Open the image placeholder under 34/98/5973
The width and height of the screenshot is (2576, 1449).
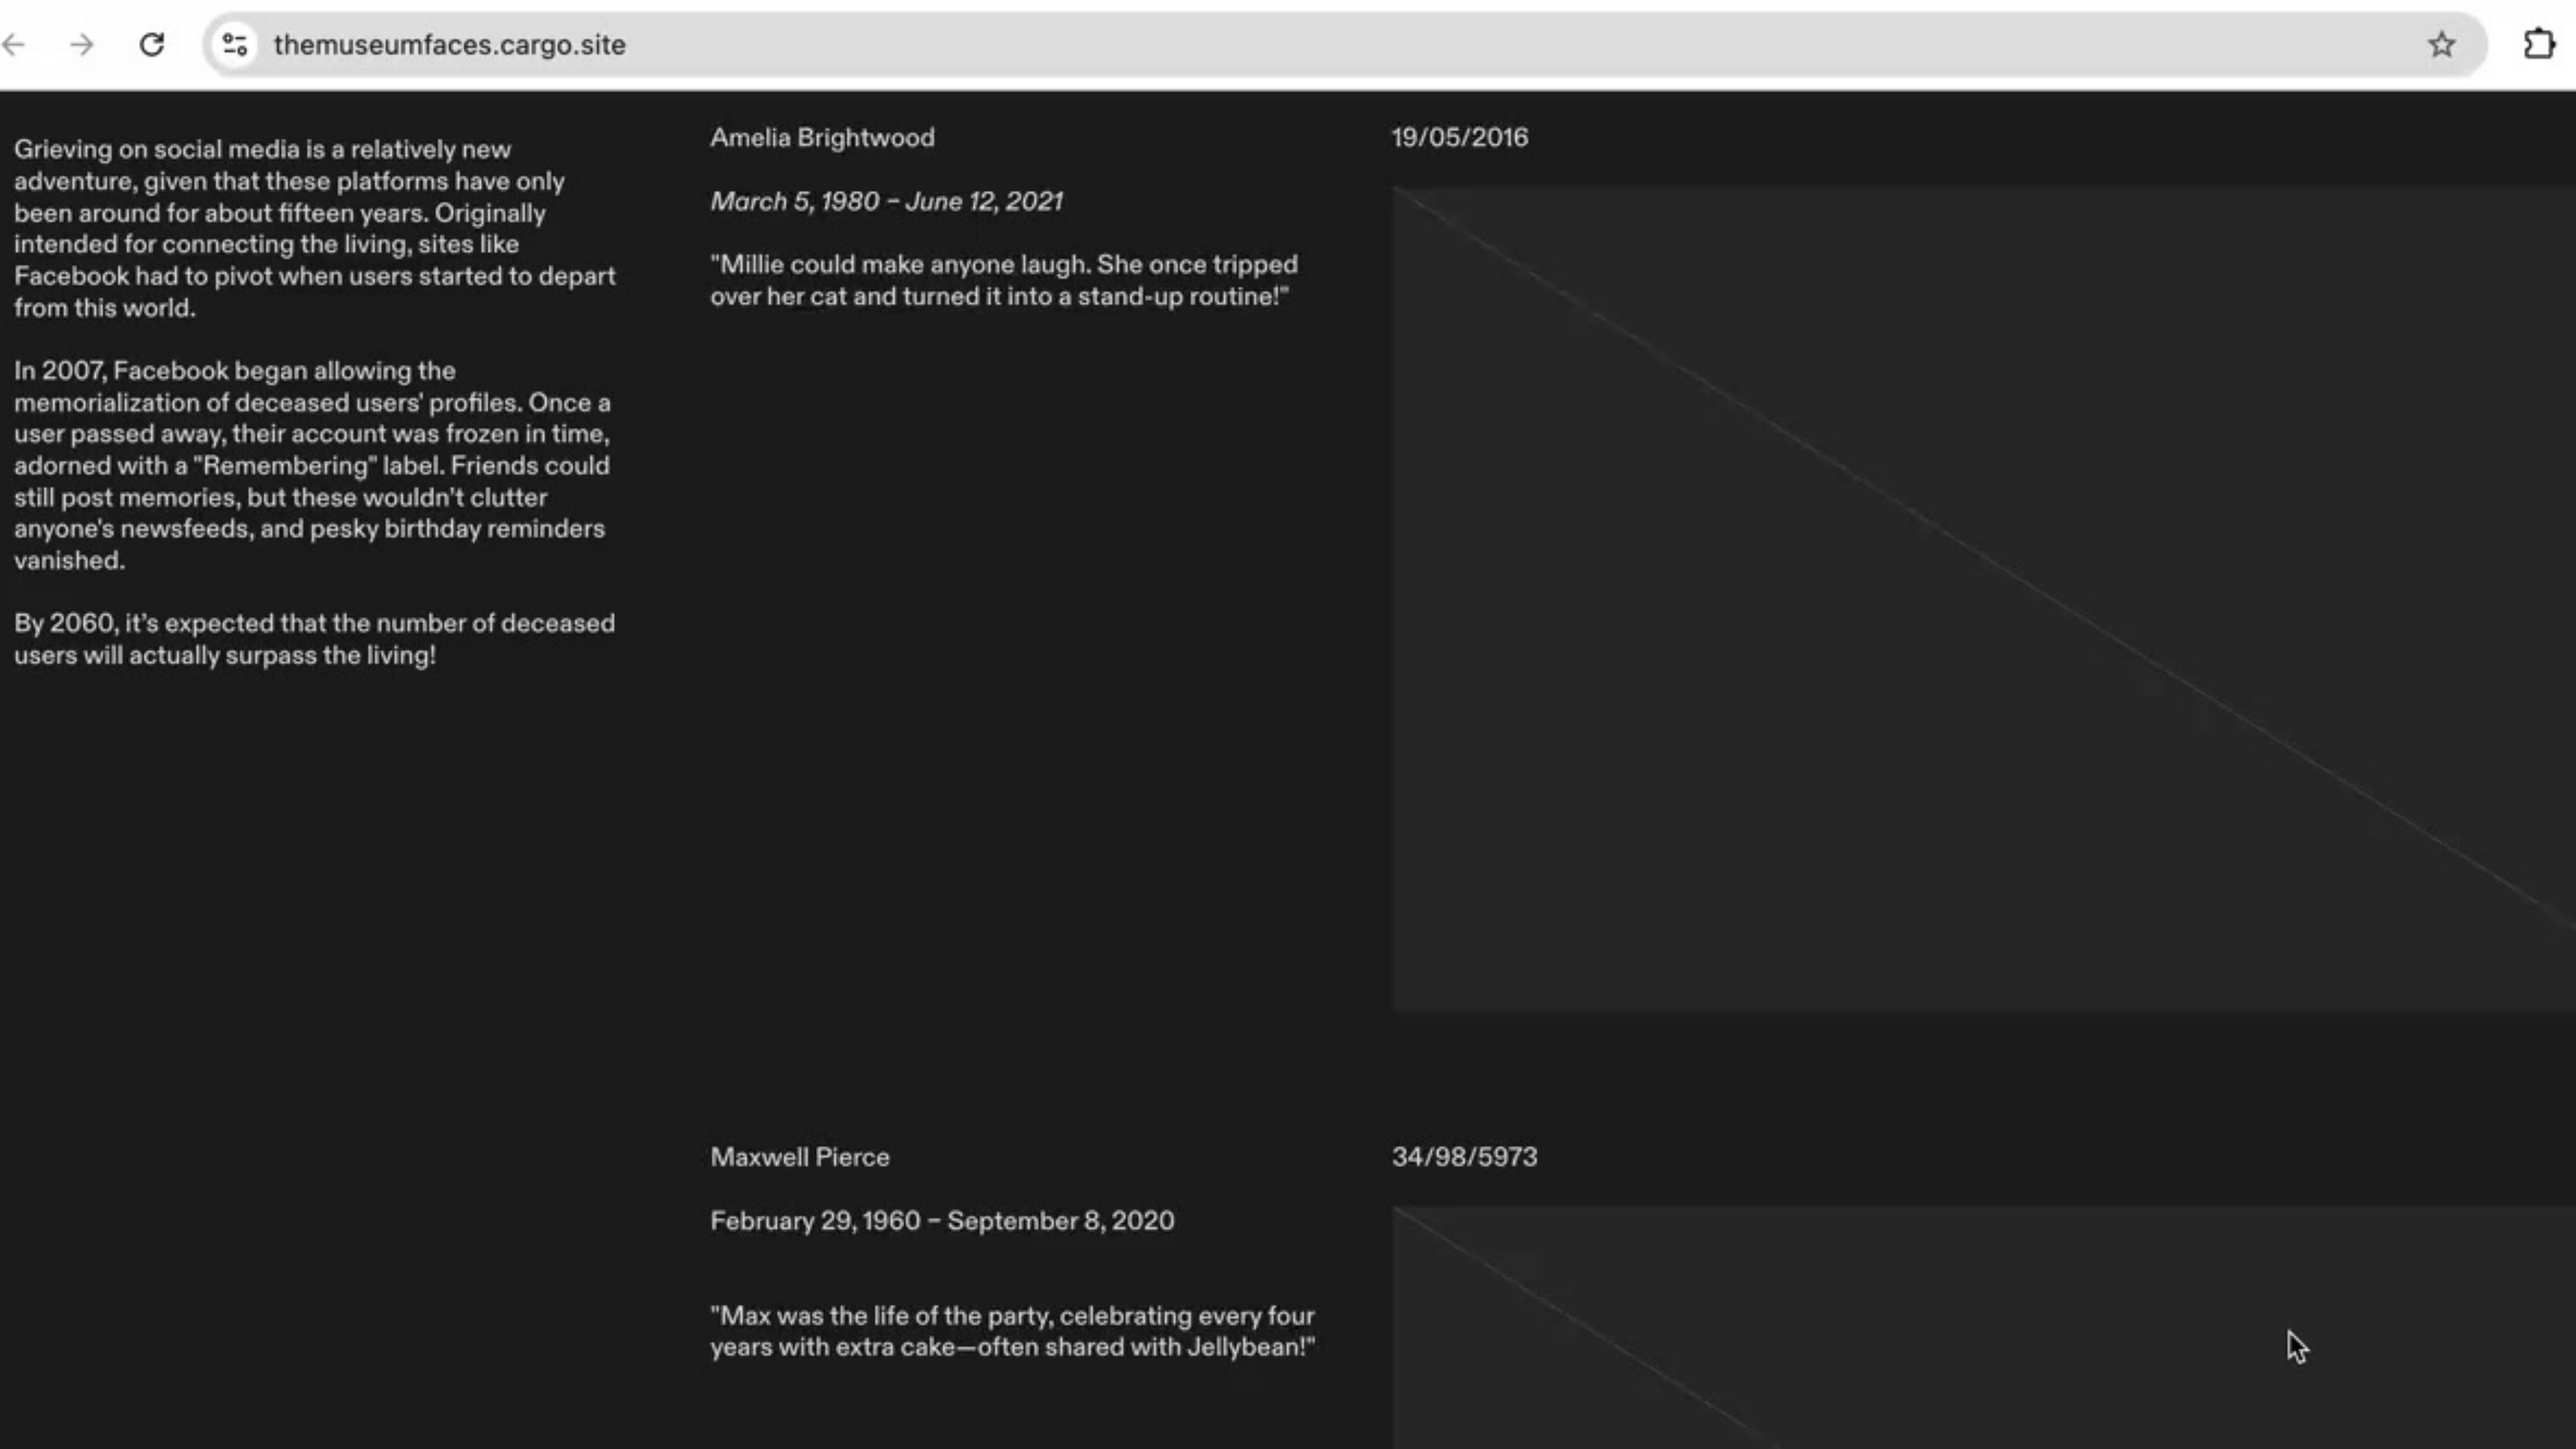click(1983, 1327)
